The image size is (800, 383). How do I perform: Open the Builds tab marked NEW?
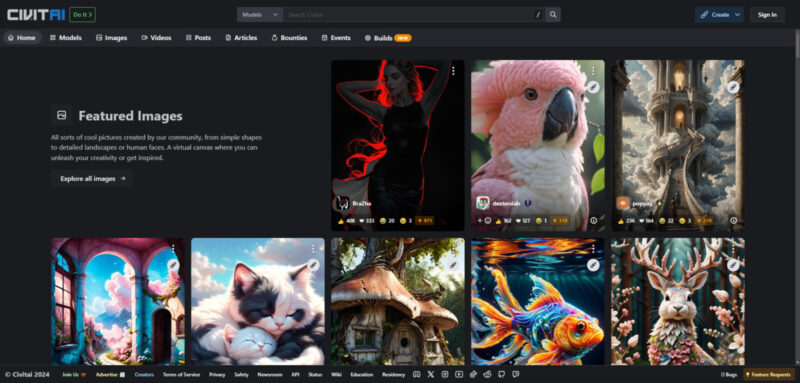coord(388,38)
